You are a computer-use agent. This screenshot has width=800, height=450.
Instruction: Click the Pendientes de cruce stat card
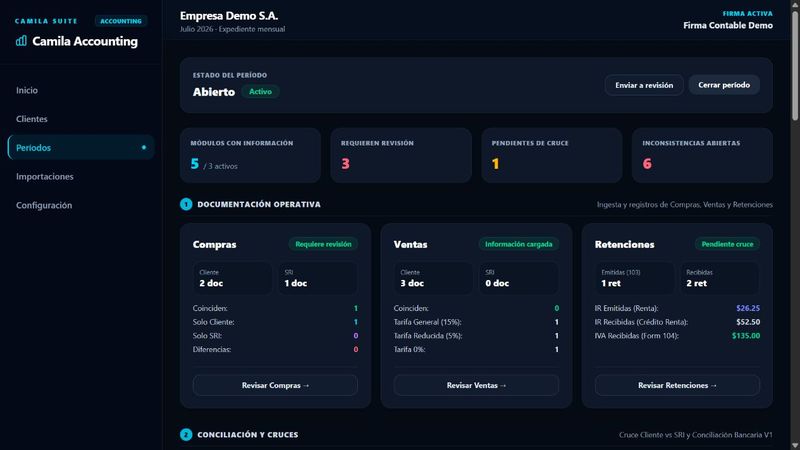(552, 155)
